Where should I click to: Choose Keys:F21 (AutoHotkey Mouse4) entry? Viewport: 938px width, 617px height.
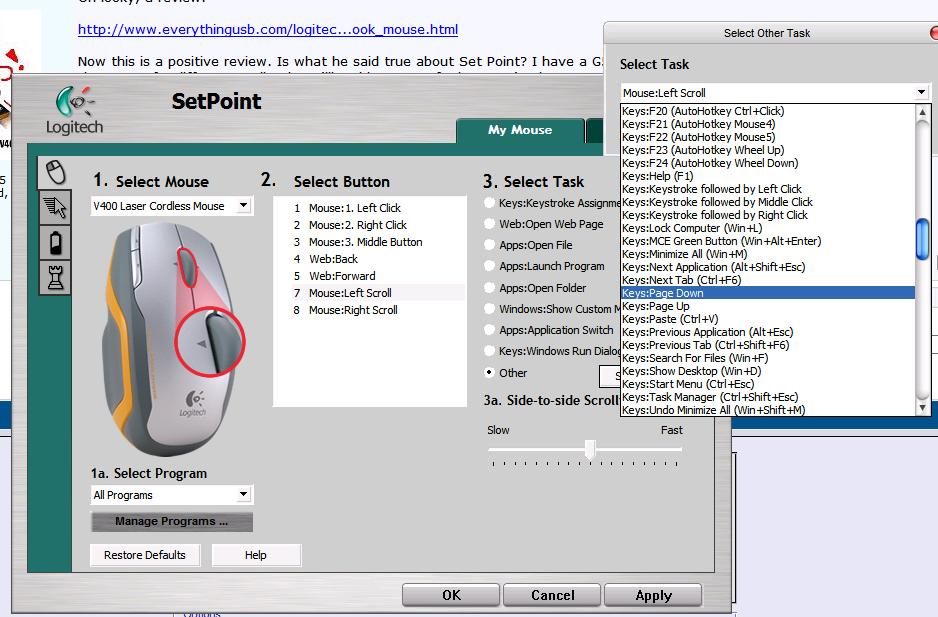768,124
